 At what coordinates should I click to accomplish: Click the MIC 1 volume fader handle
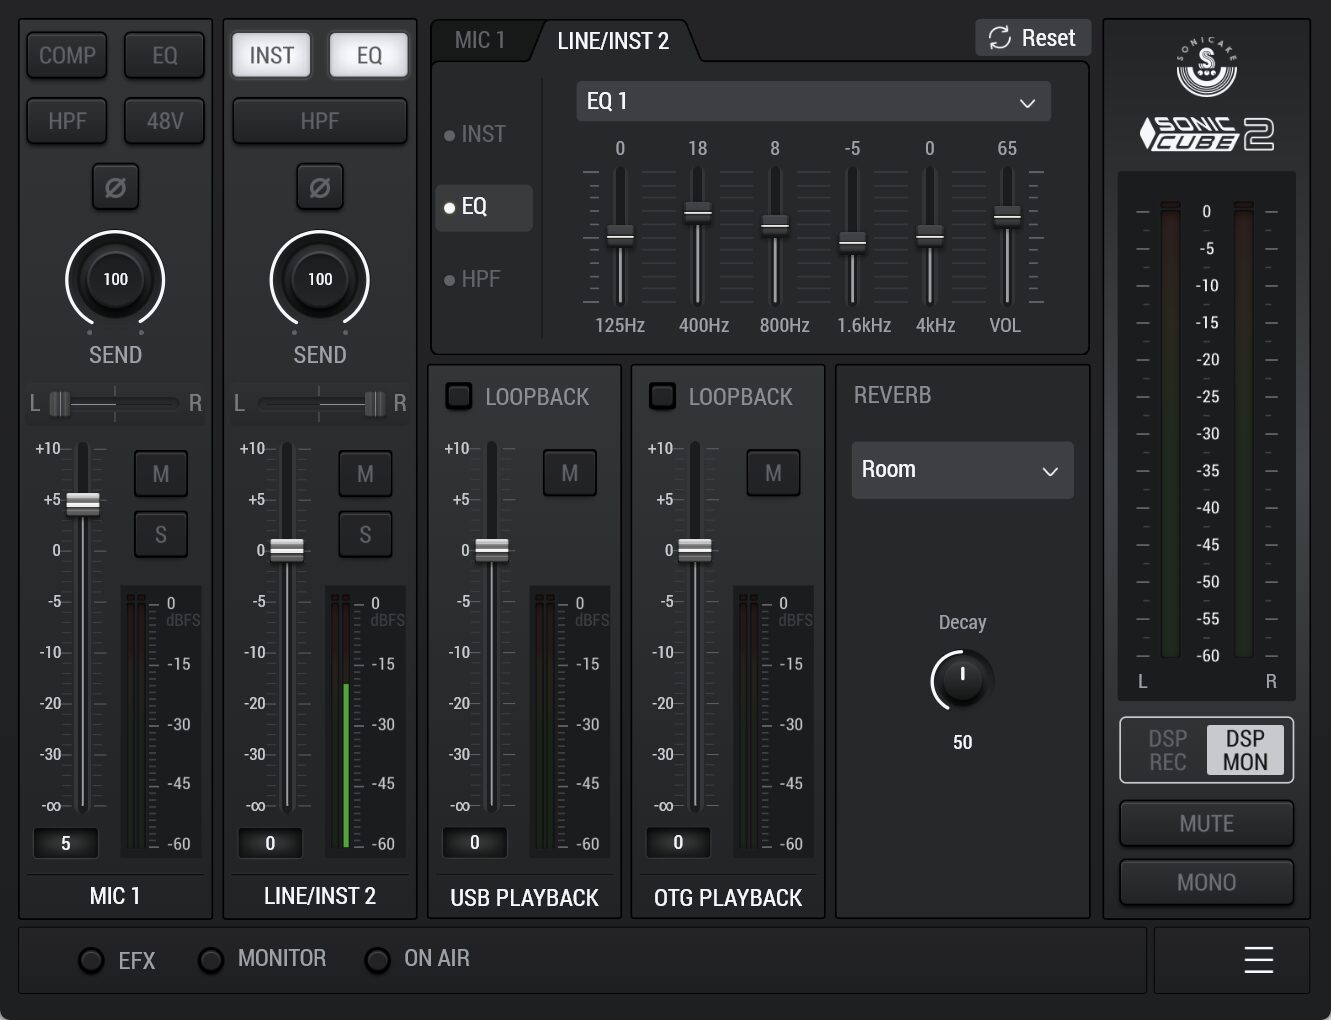(x=83, y=504)
